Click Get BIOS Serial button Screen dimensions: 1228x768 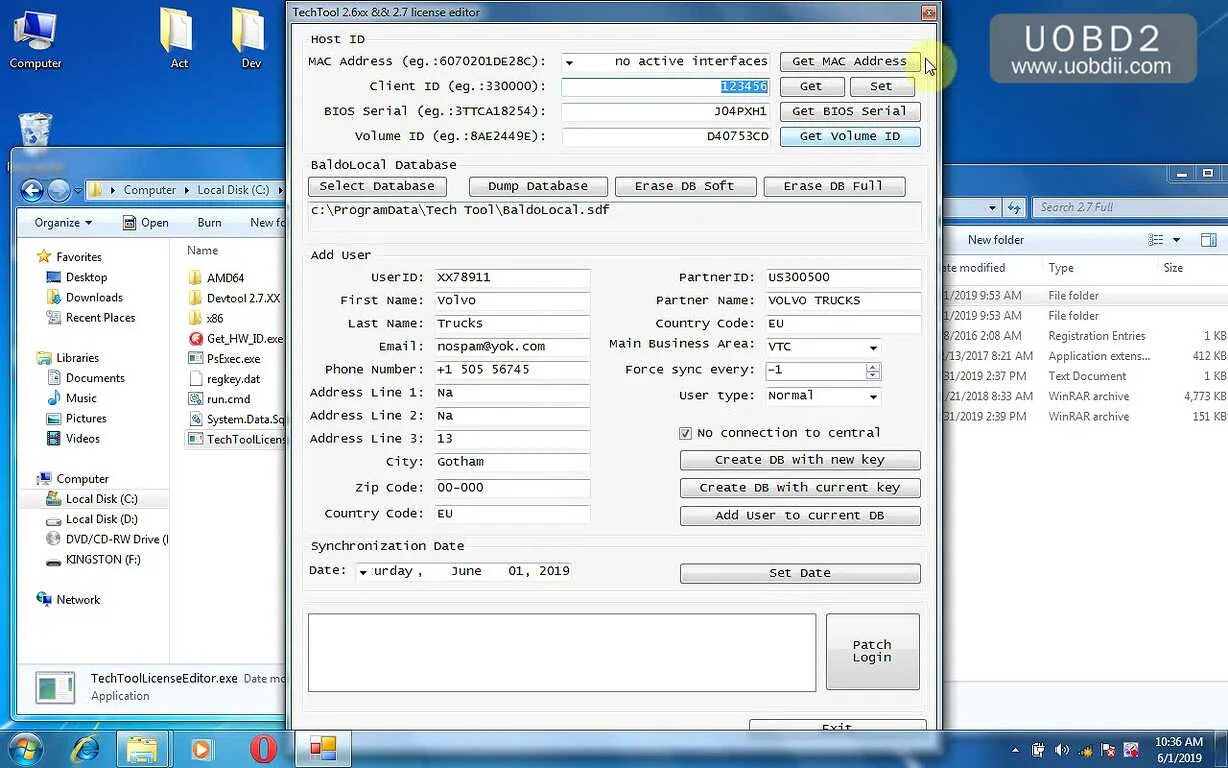tap(849, 111)
